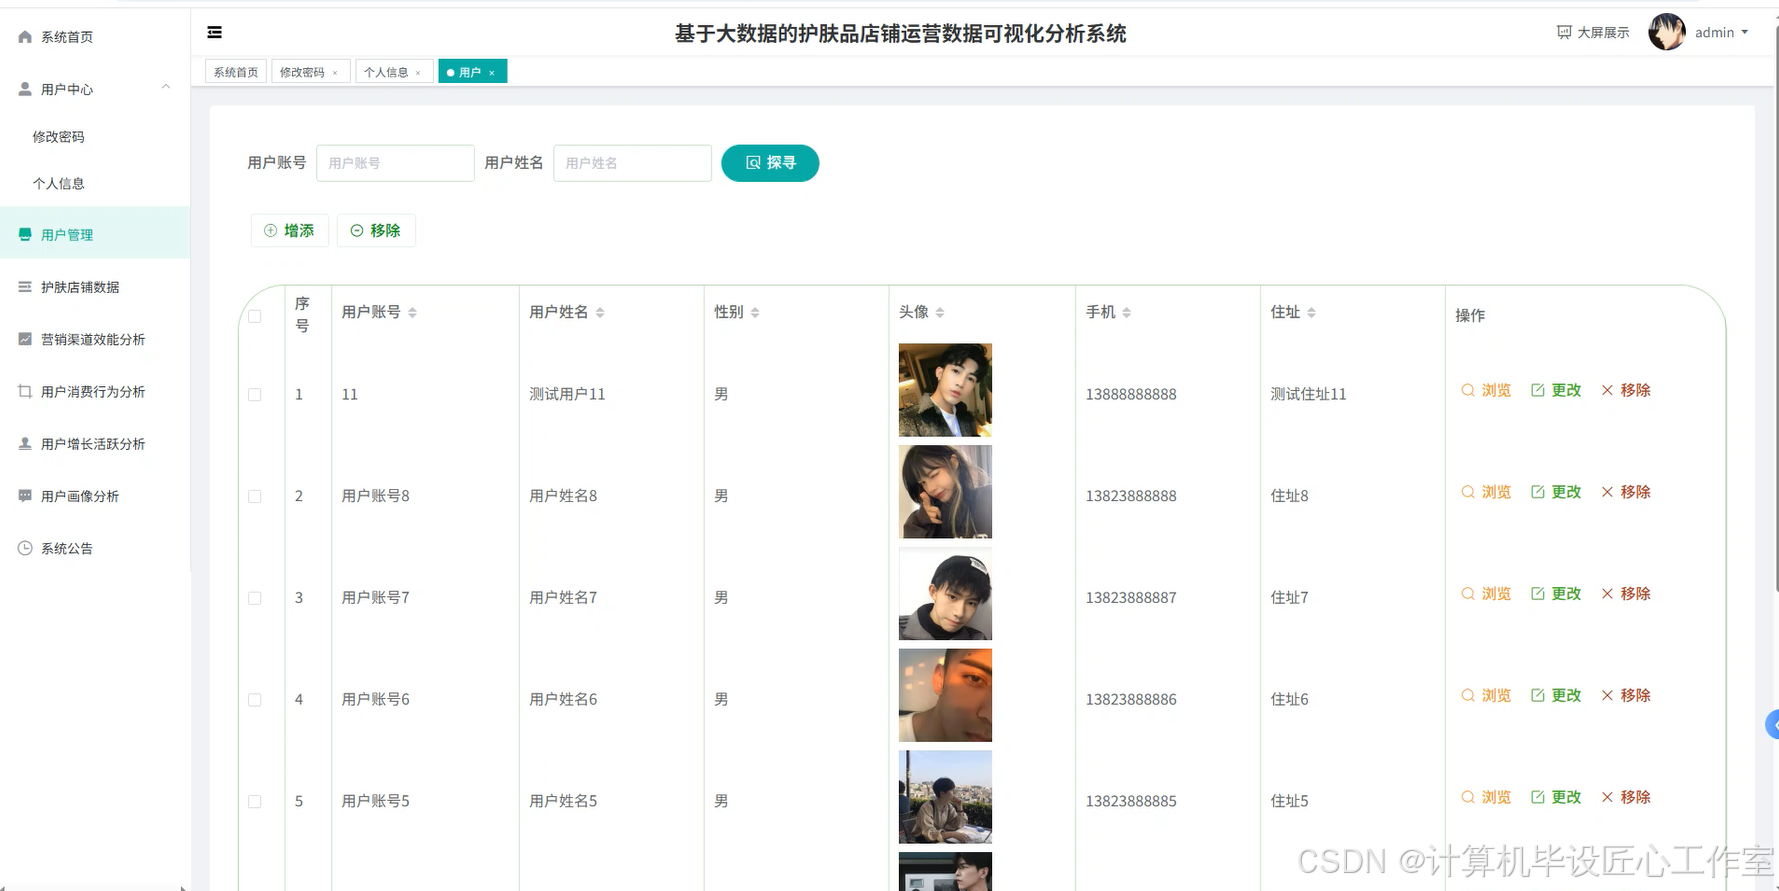The width and height of the screenshot is (1779, 891).
Task: Click the user icon beside 用户中心
Action: point(25,89)
